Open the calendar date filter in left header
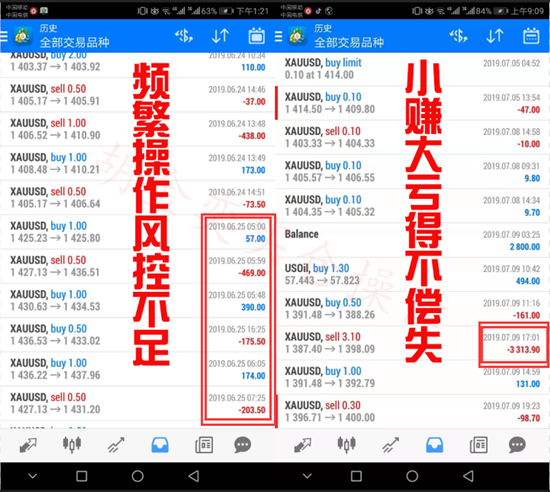 [x=257, y=36]
